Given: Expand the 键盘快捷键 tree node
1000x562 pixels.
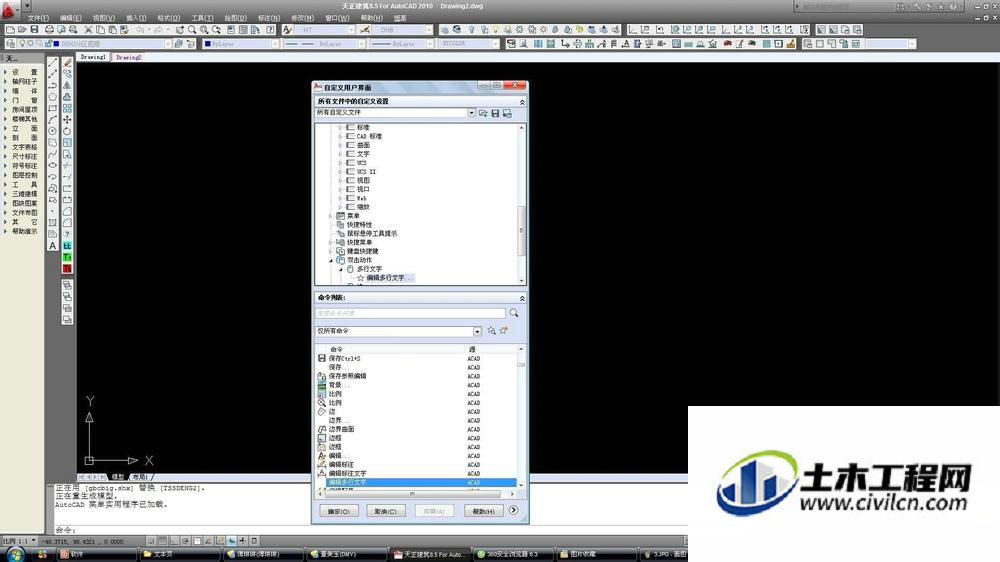Looking at the screenshot, I should pos(331,251).
